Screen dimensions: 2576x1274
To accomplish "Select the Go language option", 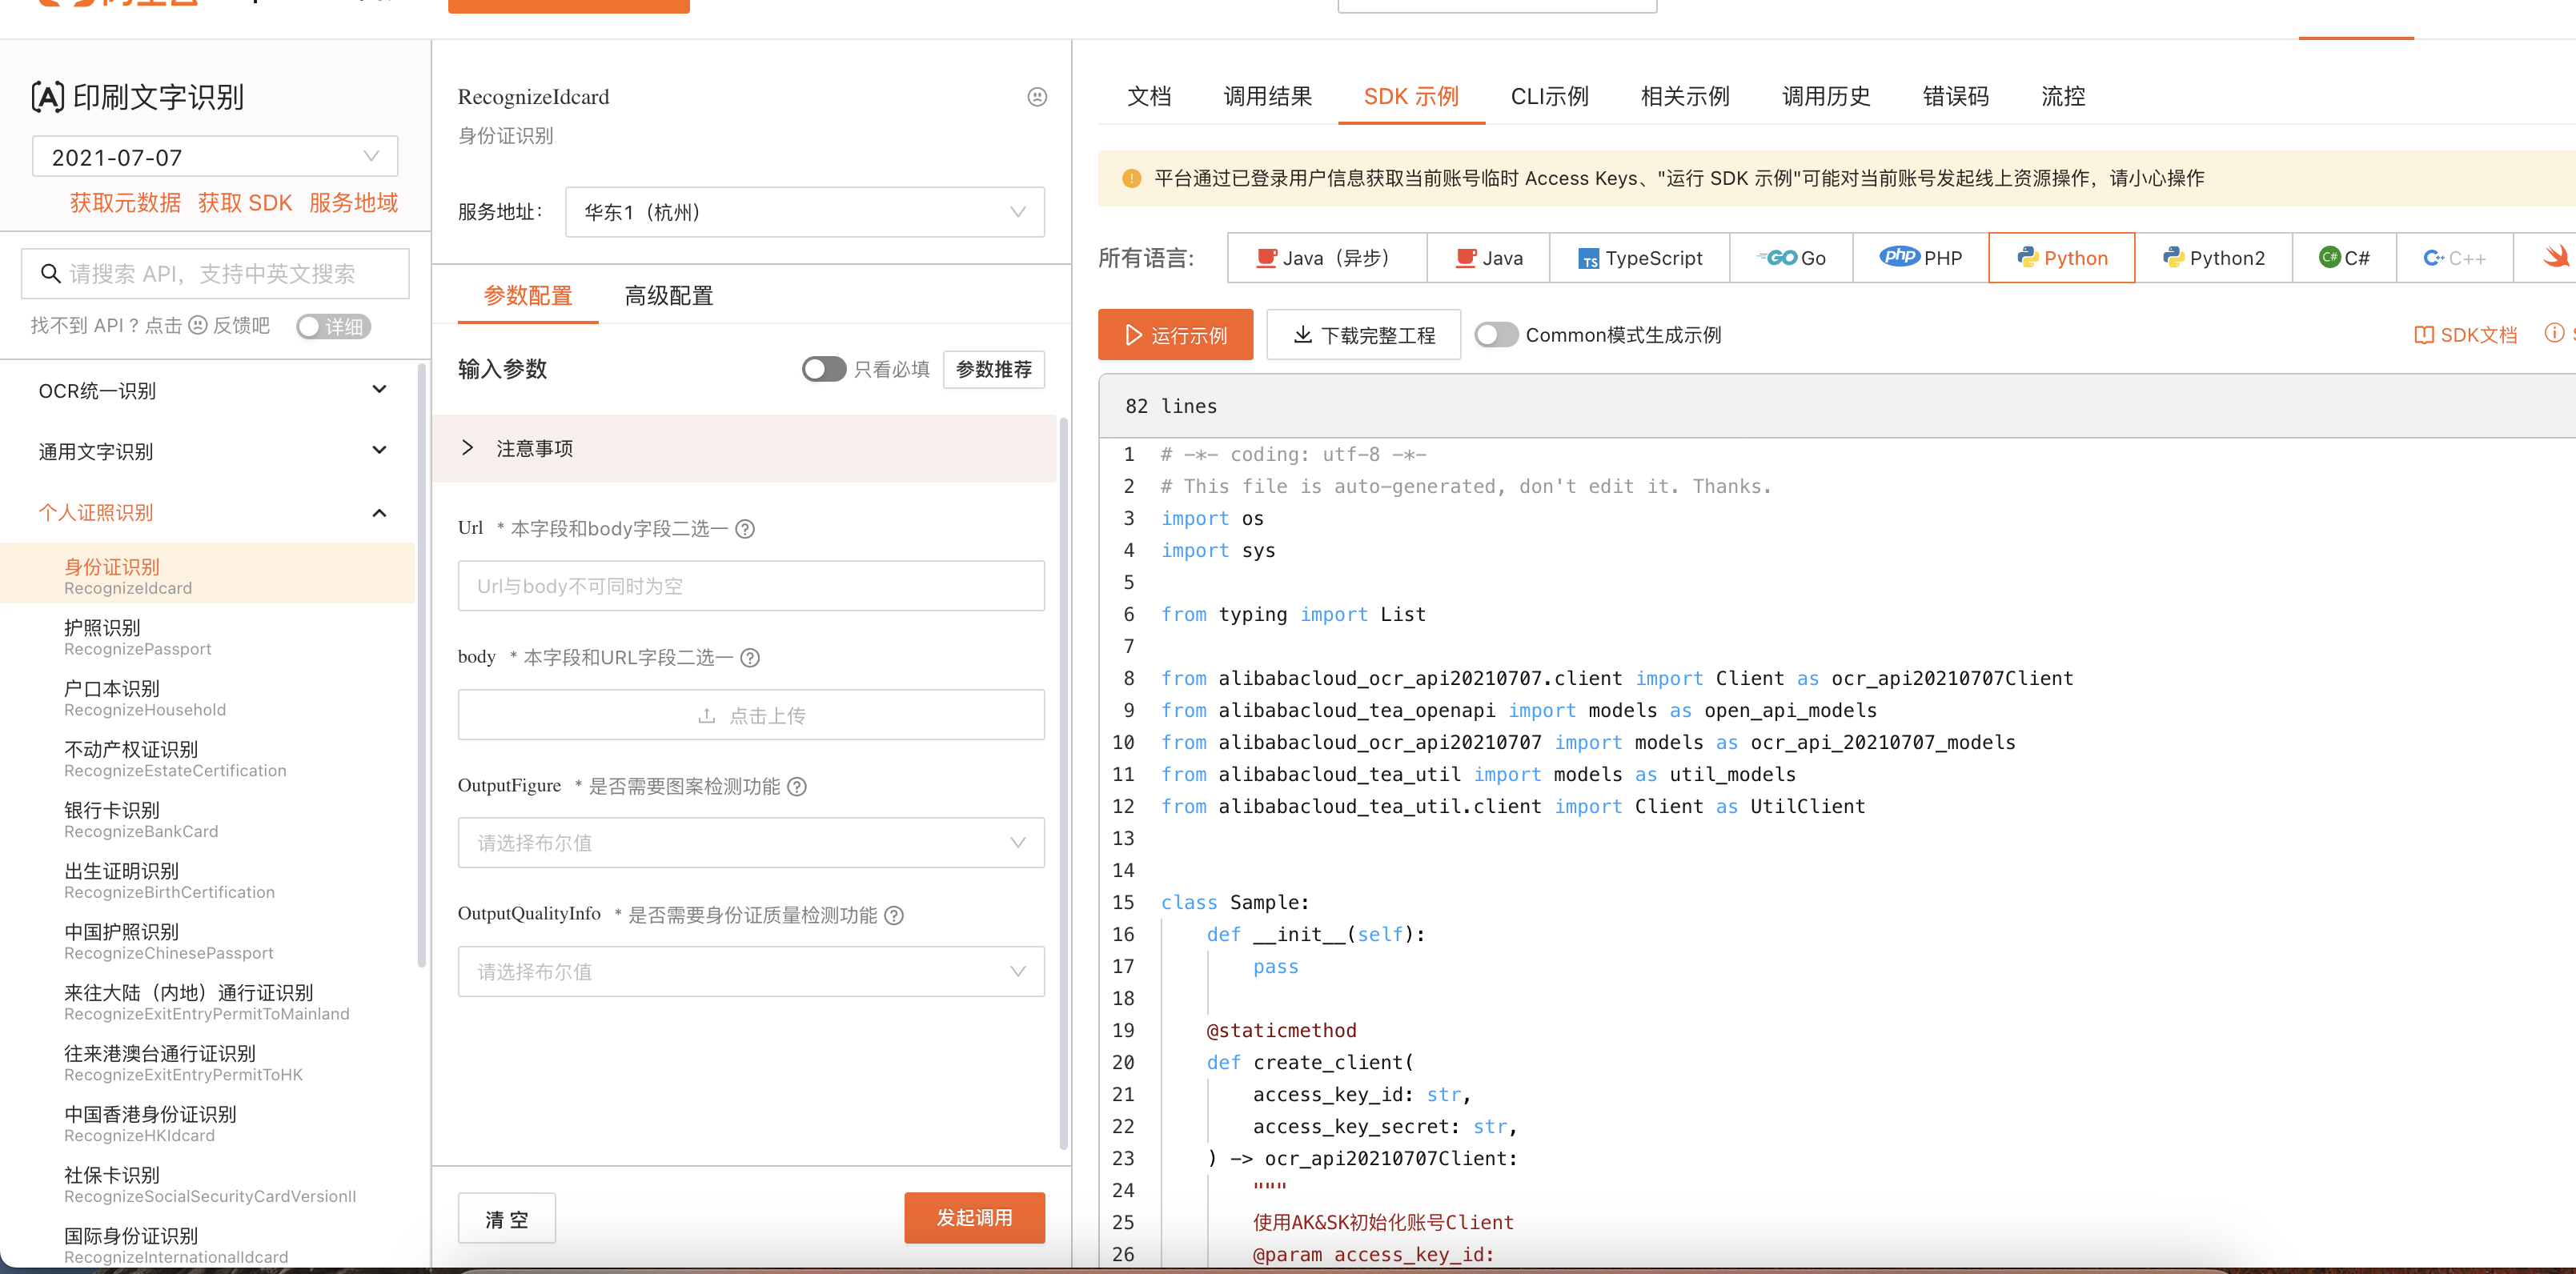I will [x=1791, y=258].
